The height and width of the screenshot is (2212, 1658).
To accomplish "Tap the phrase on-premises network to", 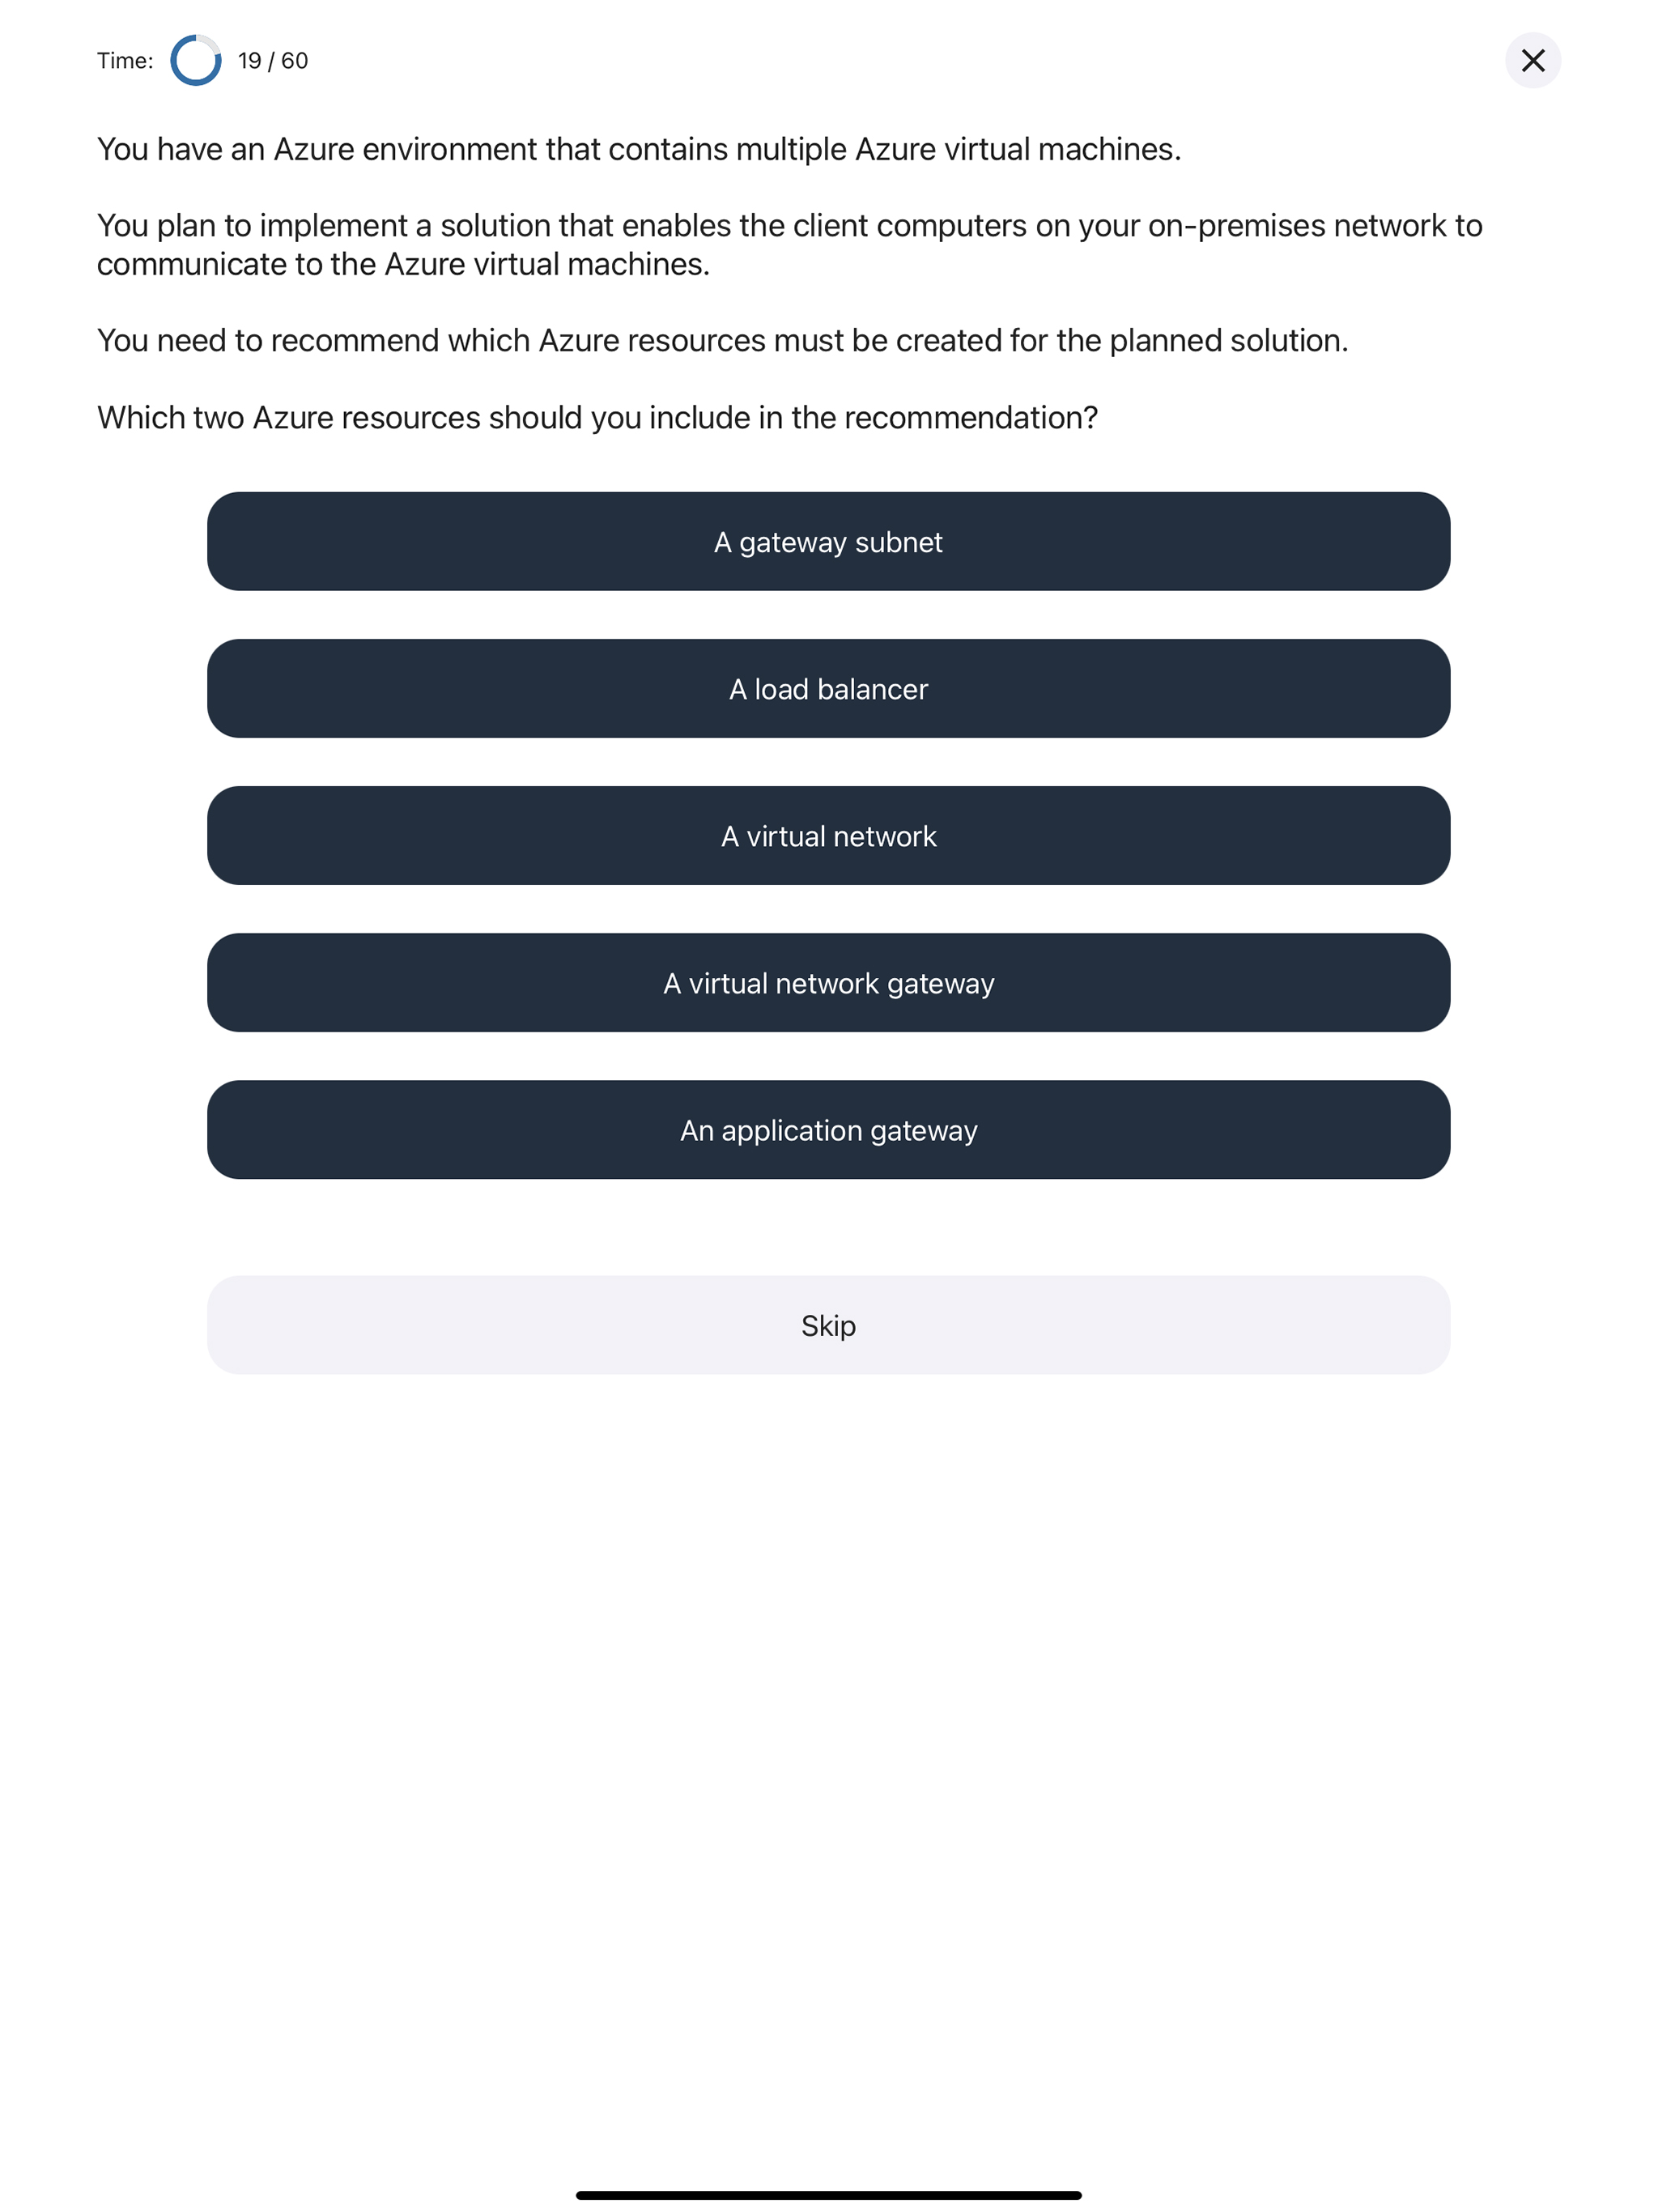I will (1315, 226).
